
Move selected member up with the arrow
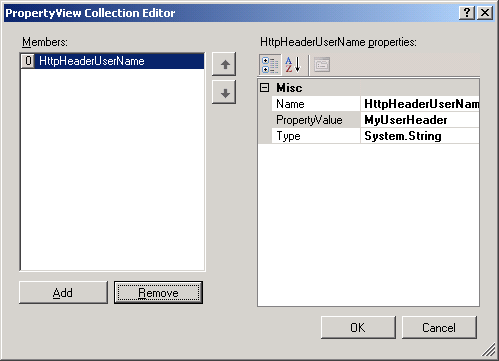224,64
